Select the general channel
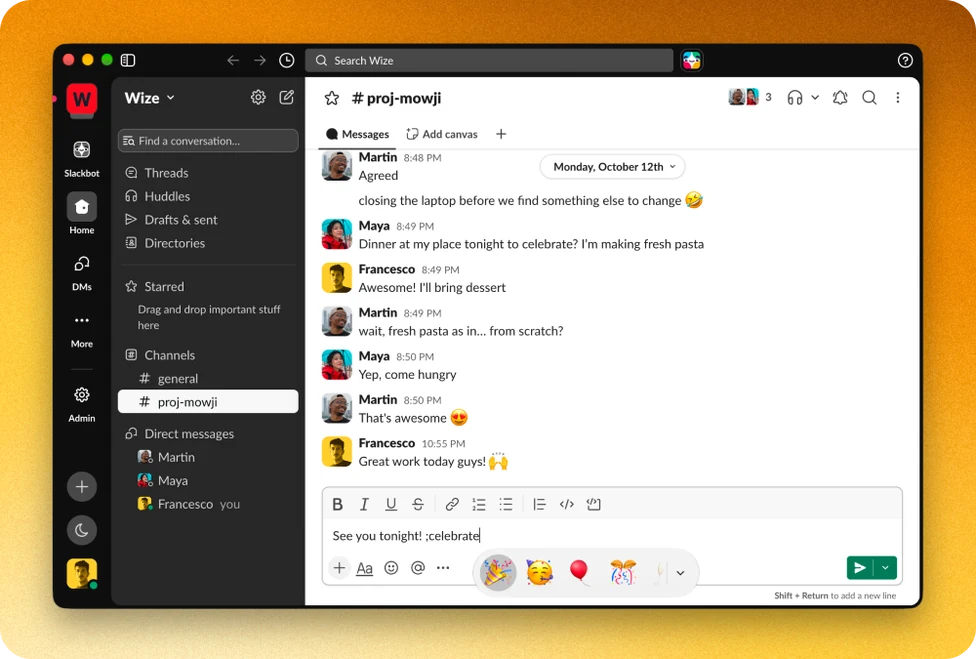976x659 pixels. (x=208, y=378)
